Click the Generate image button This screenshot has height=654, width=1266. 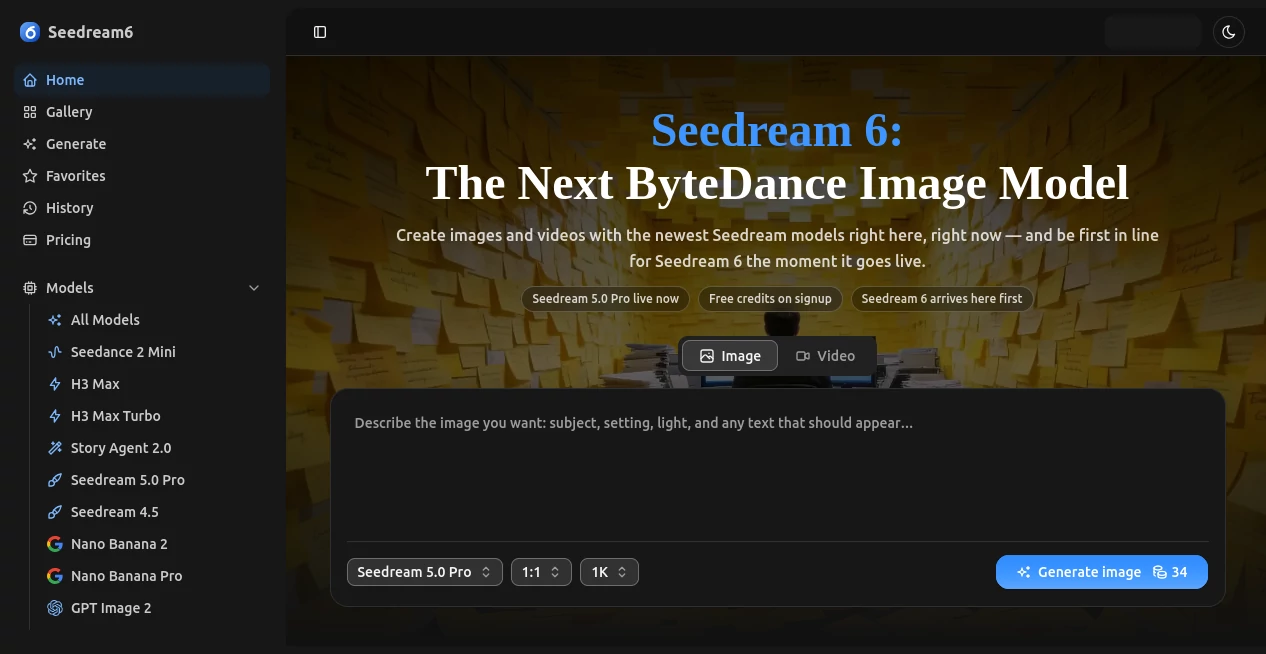pos(1102,572)
